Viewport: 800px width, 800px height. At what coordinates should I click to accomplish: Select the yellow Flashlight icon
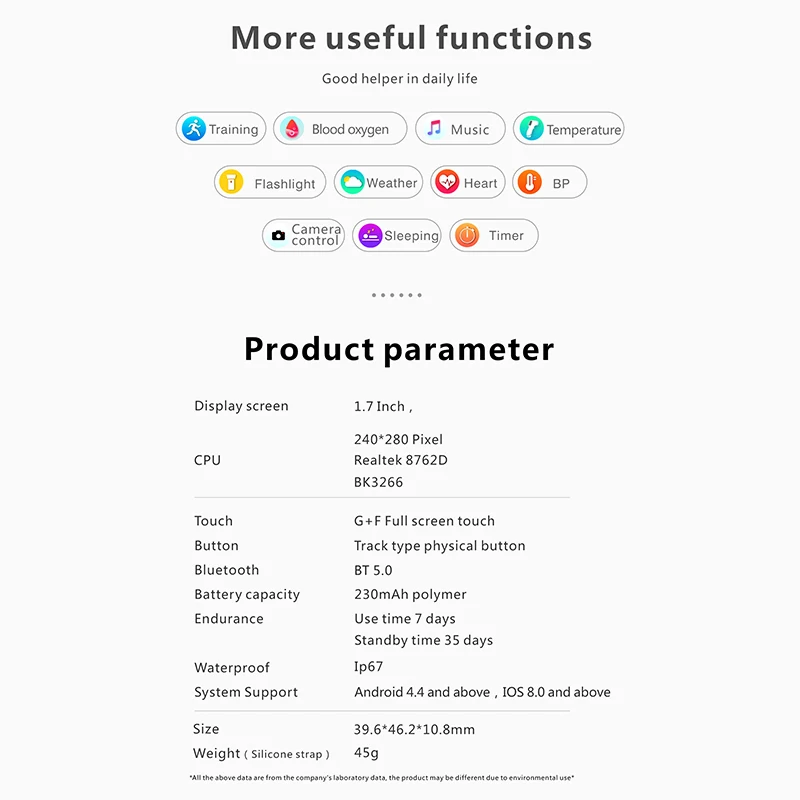[x=231, y=182]
